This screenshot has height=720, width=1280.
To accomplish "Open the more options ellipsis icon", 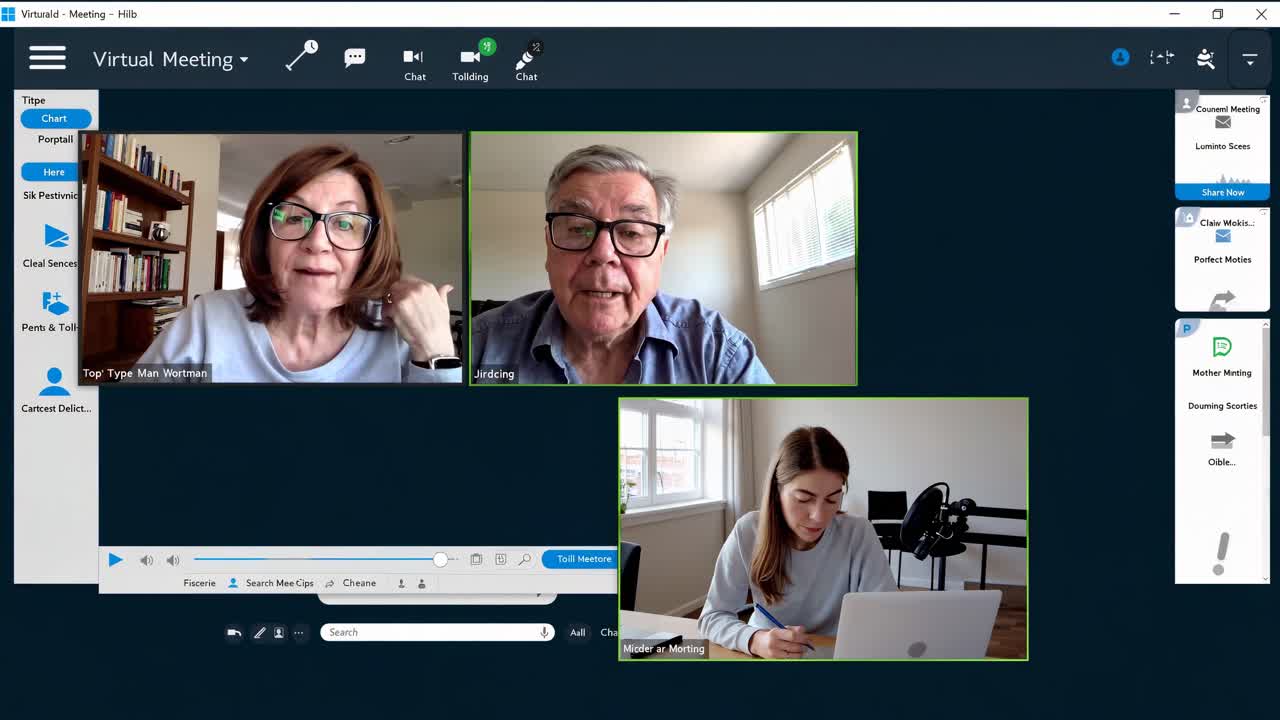I will coord(298,632).
